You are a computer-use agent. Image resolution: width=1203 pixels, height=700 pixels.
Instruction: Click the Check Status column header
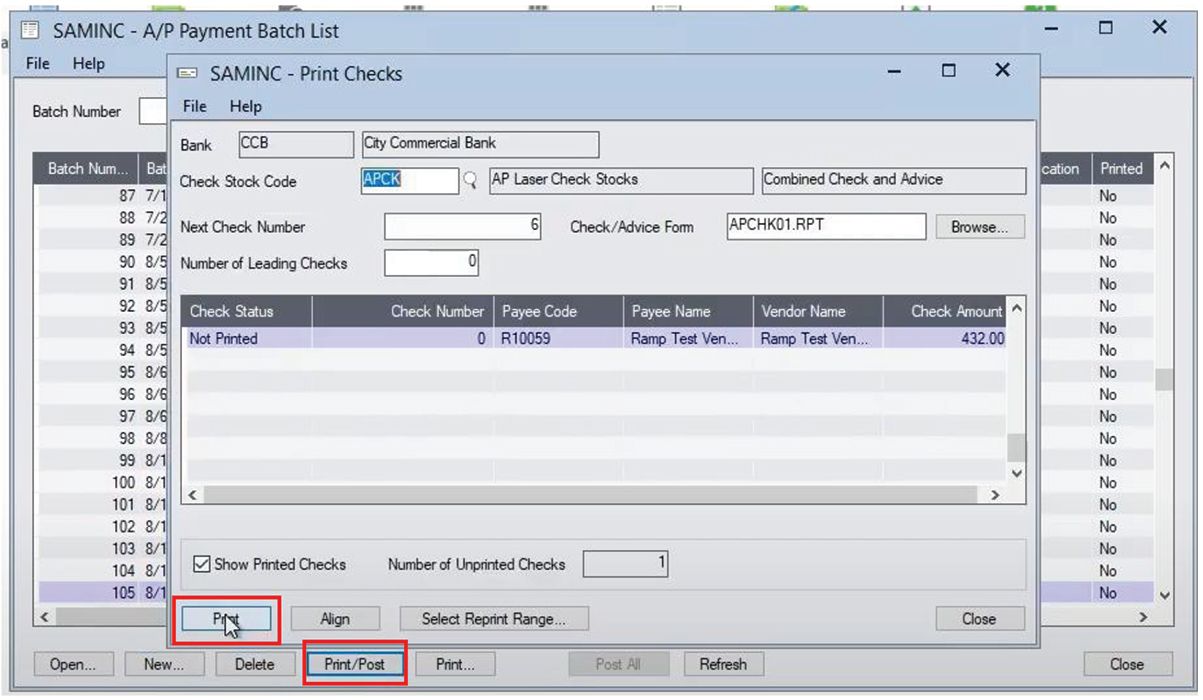[247, 311]
